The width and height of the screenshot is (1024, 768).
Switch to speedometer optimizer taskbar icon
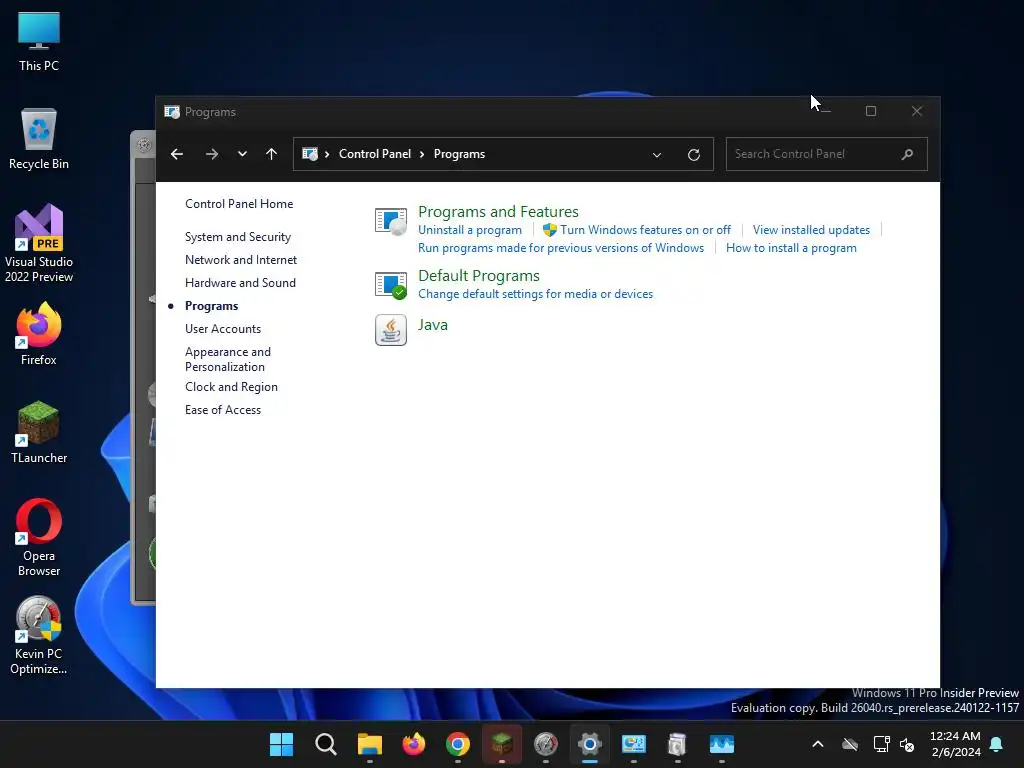(546, 744)
